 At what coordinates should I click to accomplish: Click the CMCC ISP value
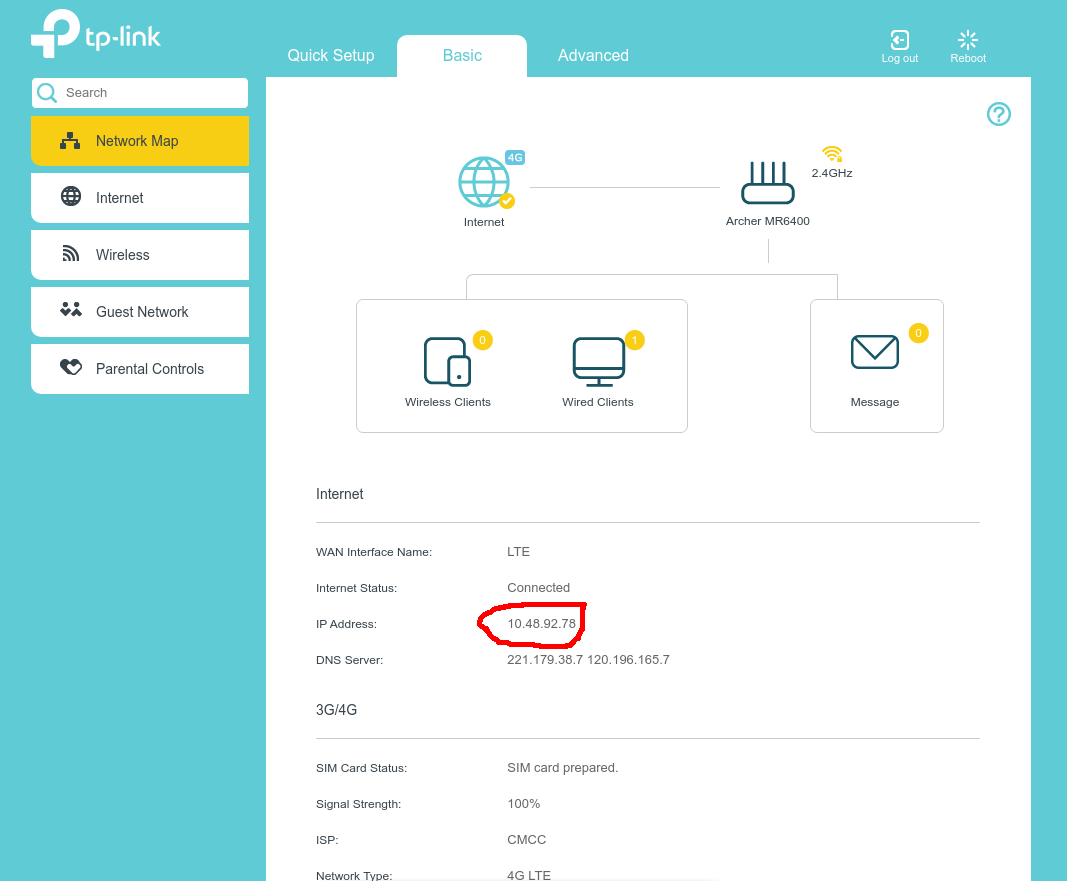click(526, 840)
